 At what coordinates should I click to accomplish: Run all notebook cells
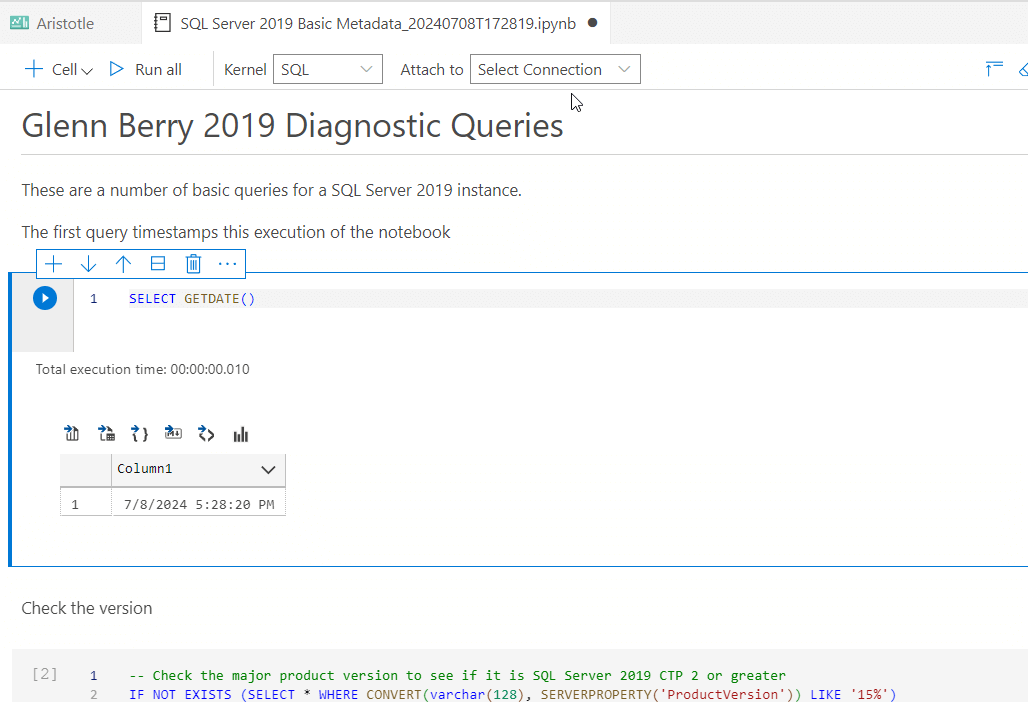tap(146, 69)
